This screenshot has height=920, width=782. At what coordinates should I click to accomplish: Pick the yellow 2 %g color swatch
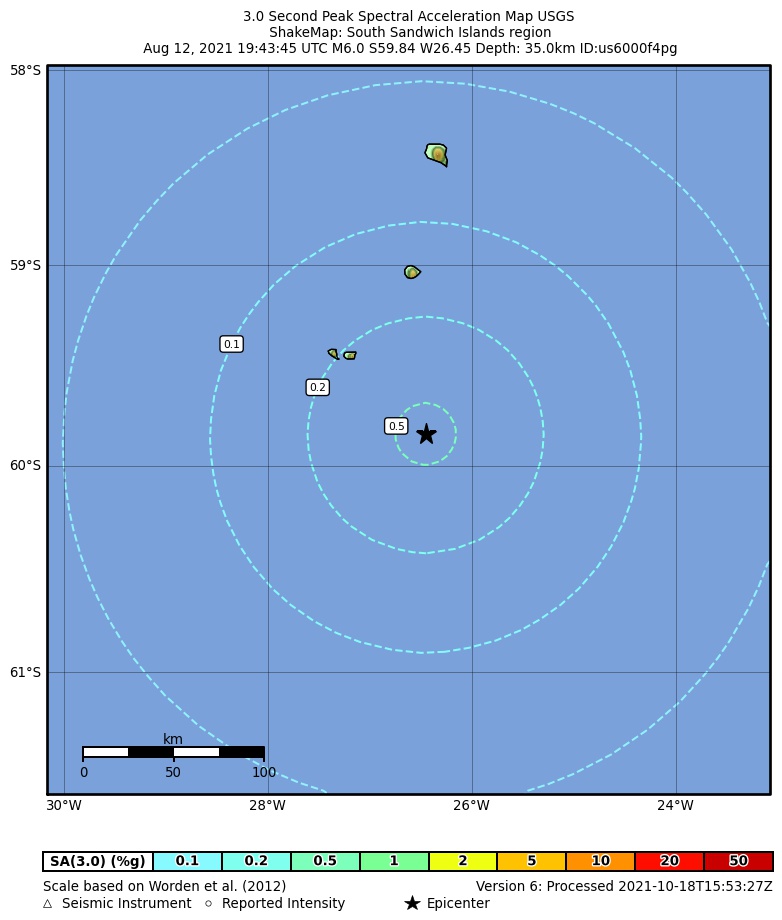tap(462, 861)
